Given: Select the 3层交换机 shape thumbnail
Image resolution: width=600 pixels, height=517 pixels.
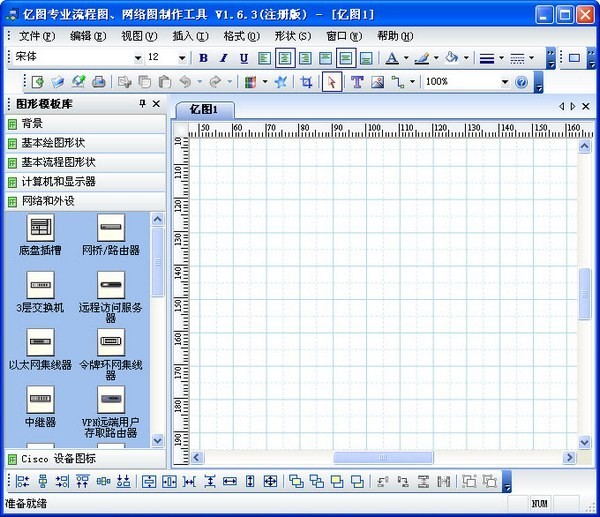Looking at the screenshot, I should coord(40,285).
